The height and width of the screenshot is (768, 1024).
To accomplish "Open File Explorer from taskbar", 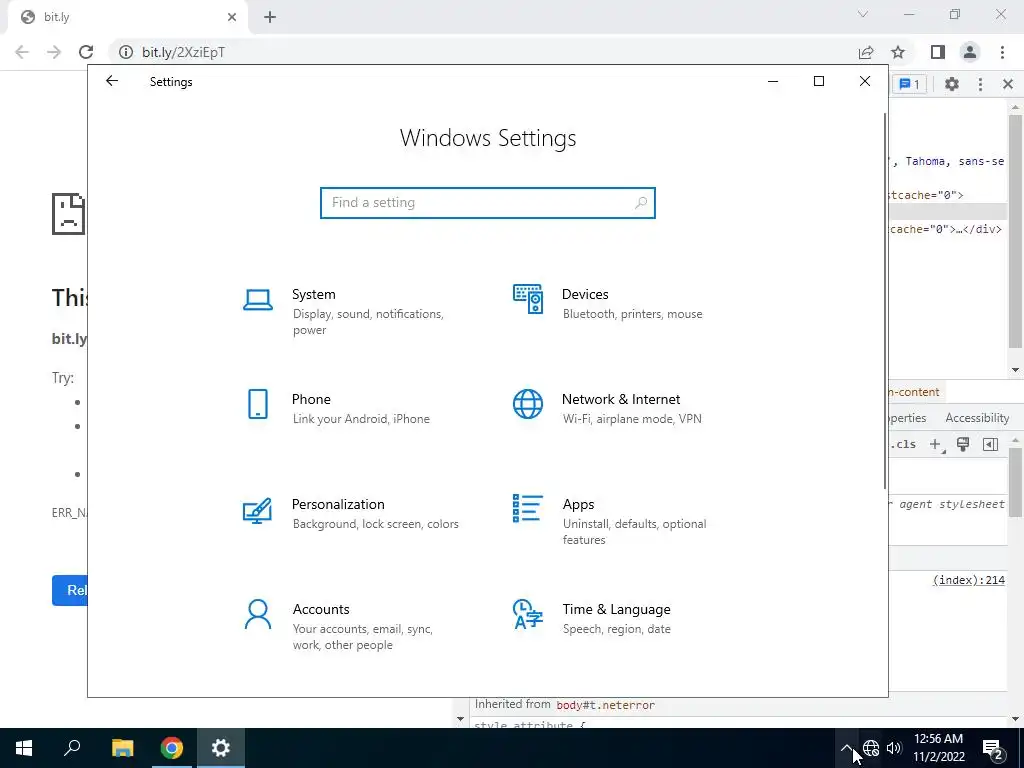I will coord(122,748).
